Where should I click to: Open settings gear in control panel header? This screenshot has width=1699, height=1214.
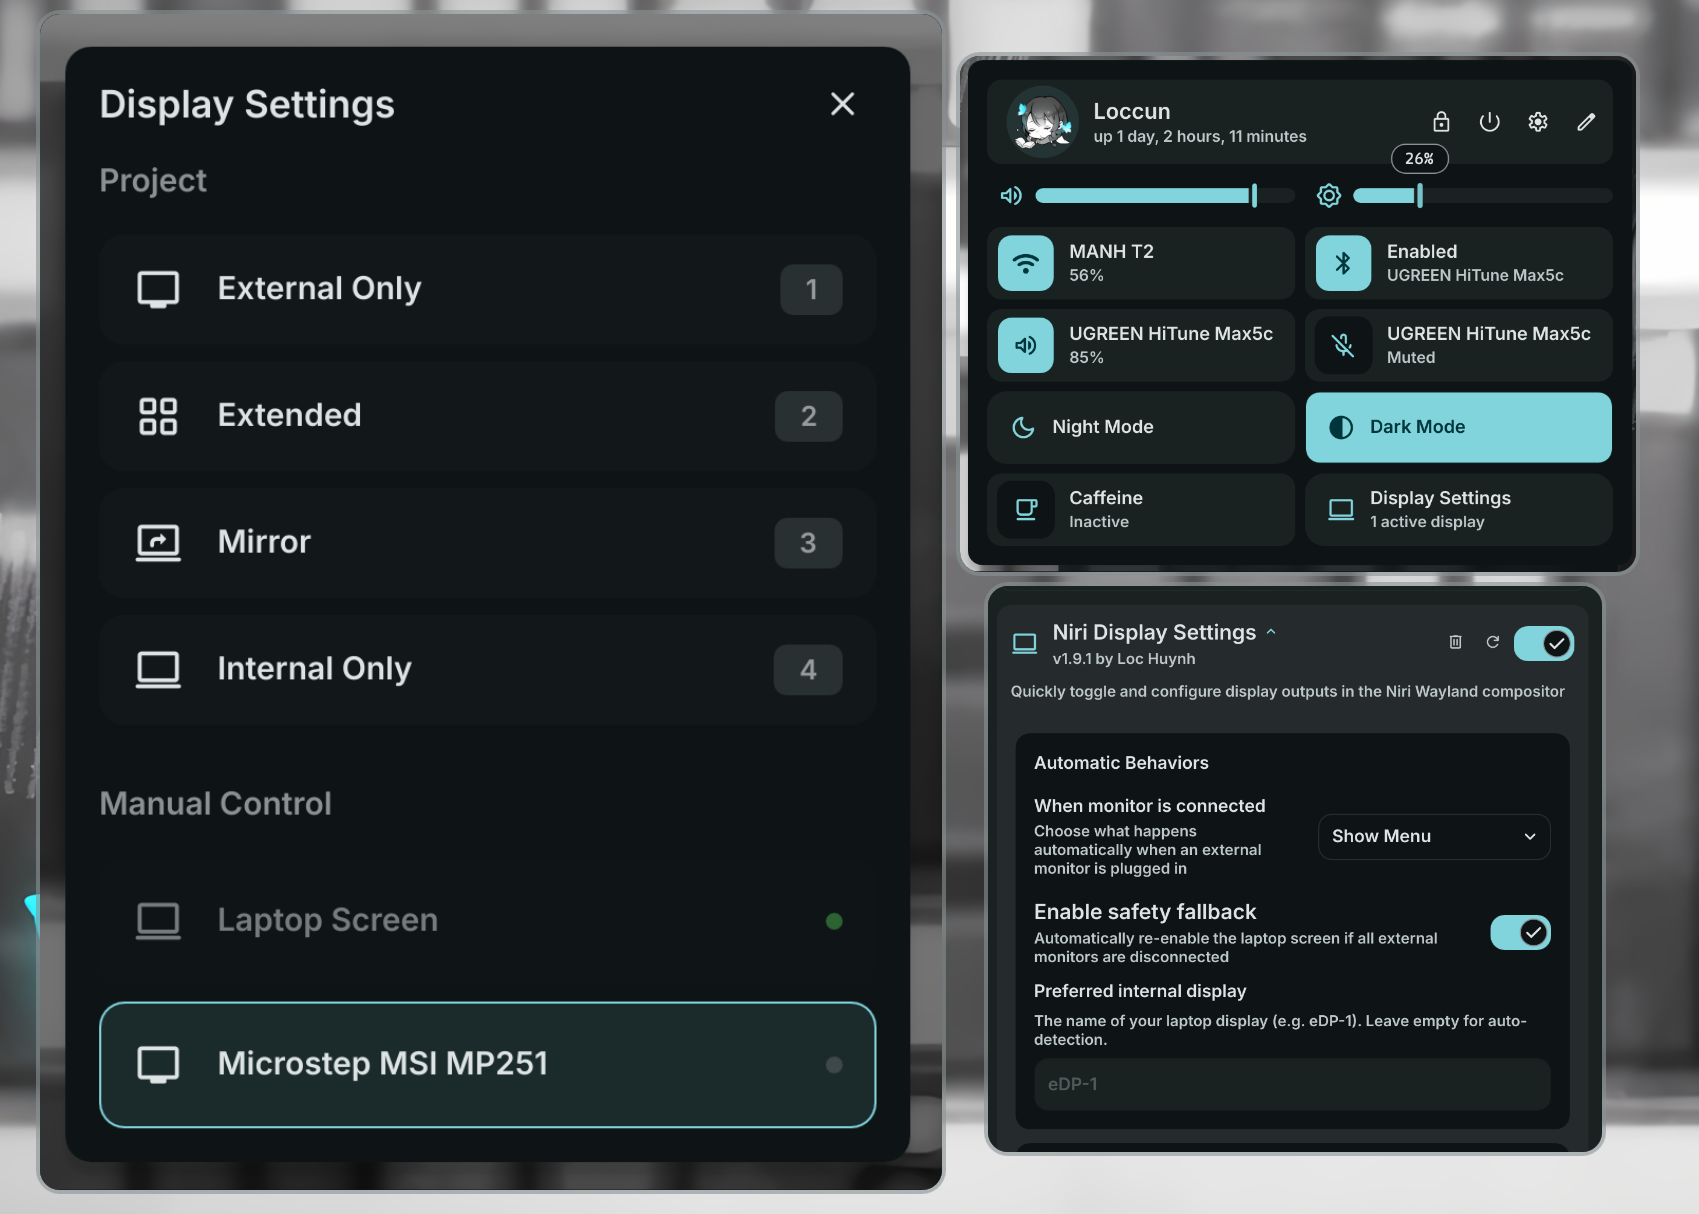point(1538,122)
